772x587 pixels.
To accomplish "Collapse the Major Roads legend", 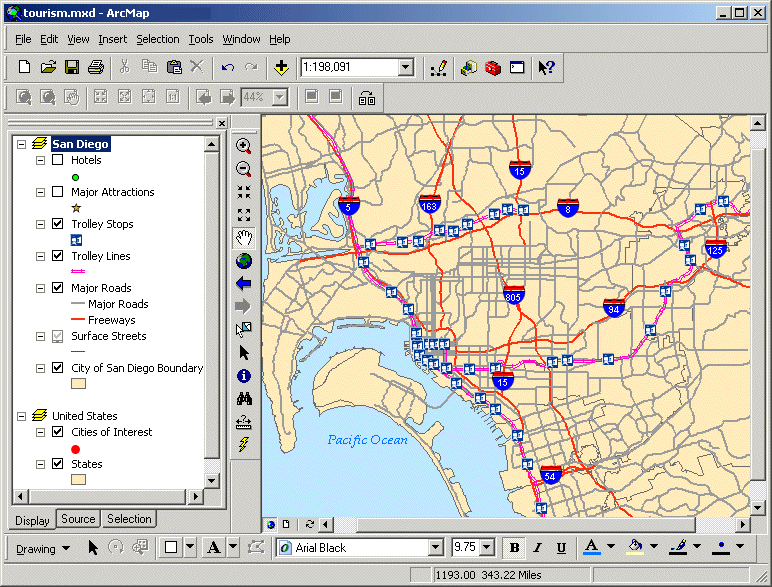I will pos(40,288).
